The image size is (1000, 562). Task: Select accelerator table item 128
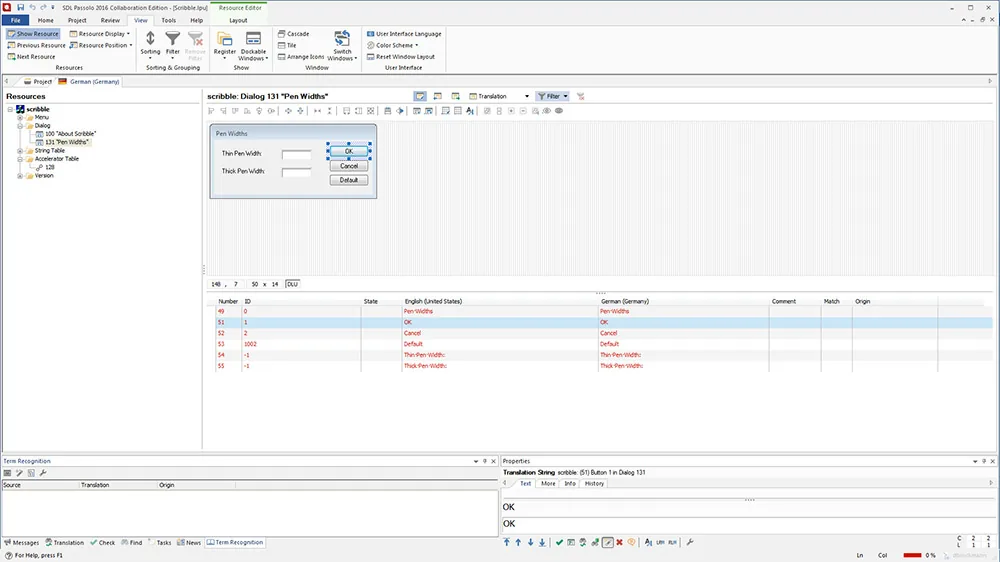[x=50, y=167]
